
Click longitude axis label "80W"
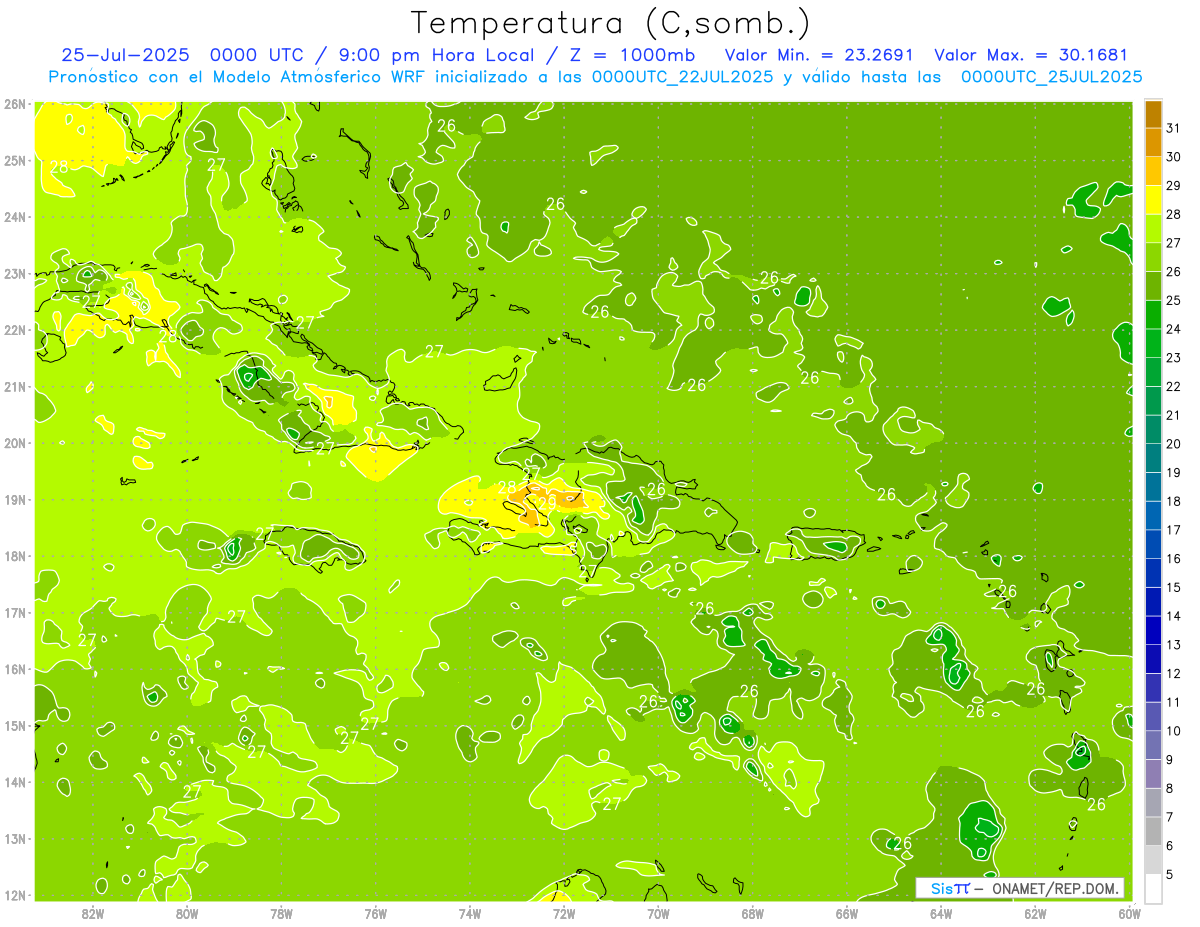(187, 913)
